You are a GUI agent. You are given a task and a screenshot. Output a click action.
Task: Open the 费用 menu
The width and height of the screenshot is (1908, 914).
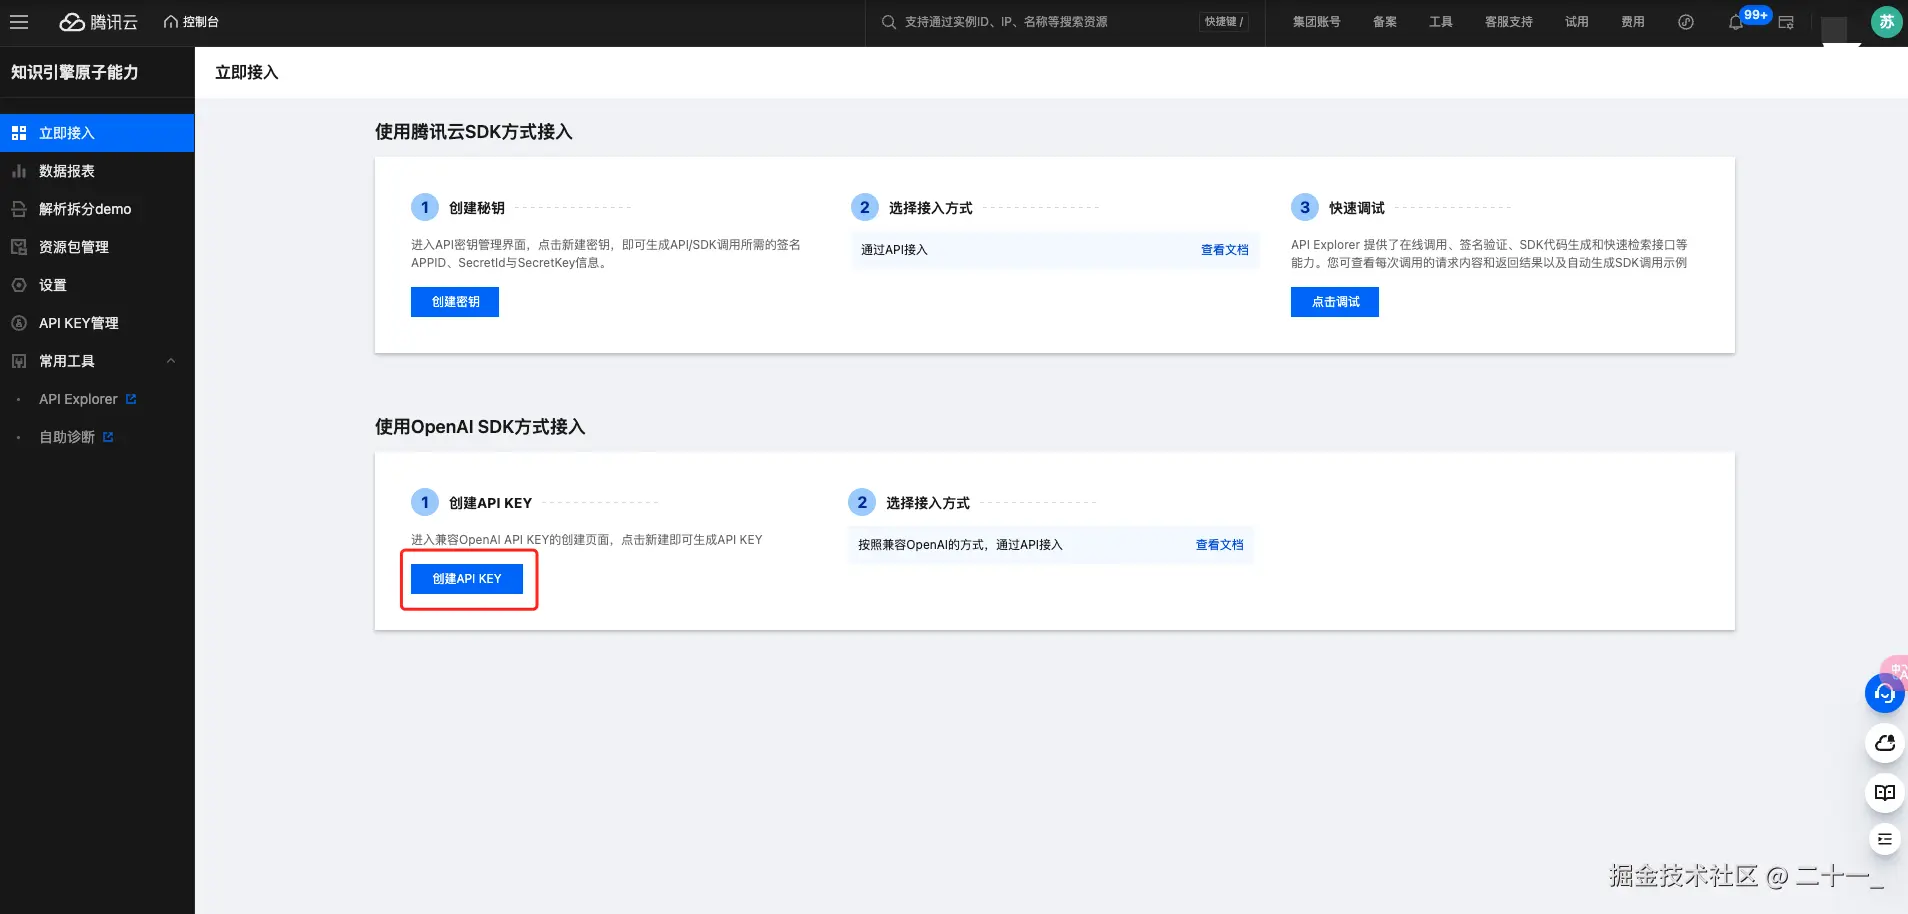1632,22
